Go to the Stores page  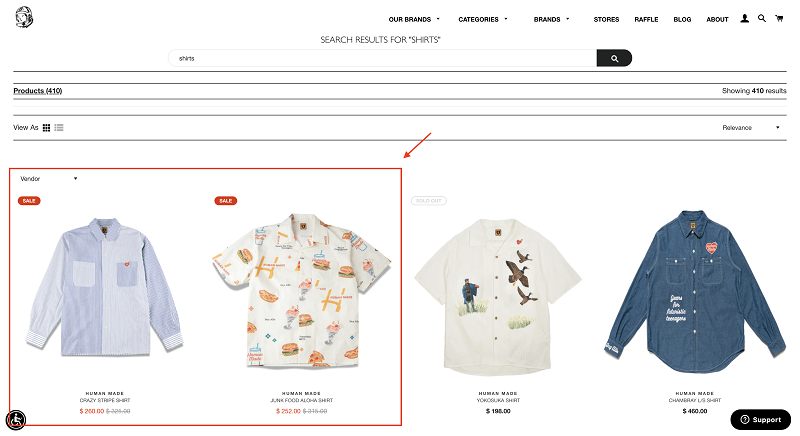click(x=606, y=19)
